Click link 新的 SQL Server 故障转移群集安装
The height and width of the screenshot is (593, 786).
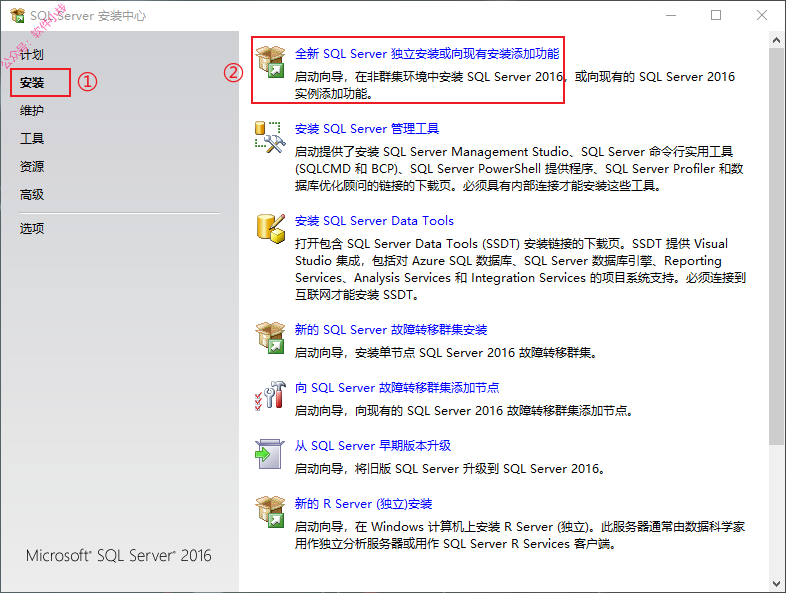click(391, 330)
